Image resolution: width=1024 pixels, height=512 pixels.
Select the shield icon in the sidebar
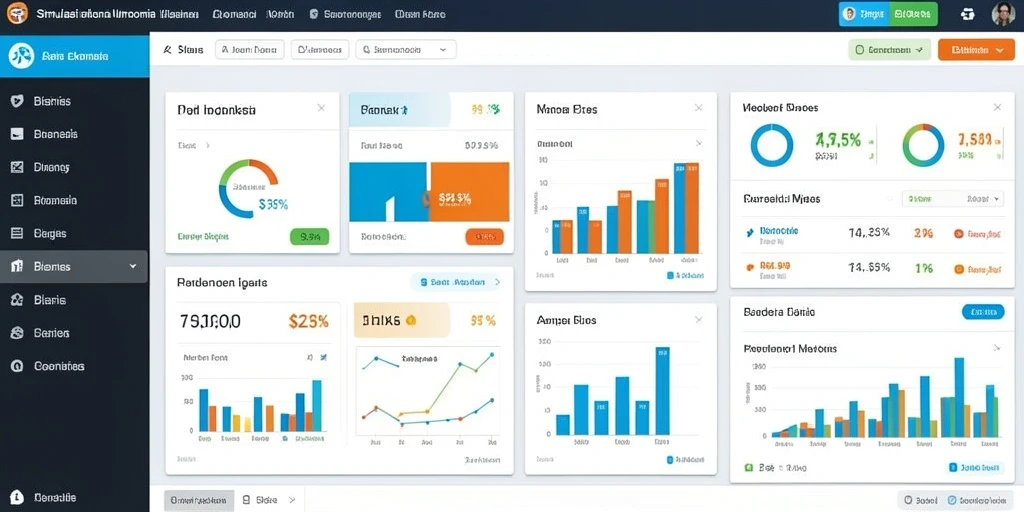[18, 101]
